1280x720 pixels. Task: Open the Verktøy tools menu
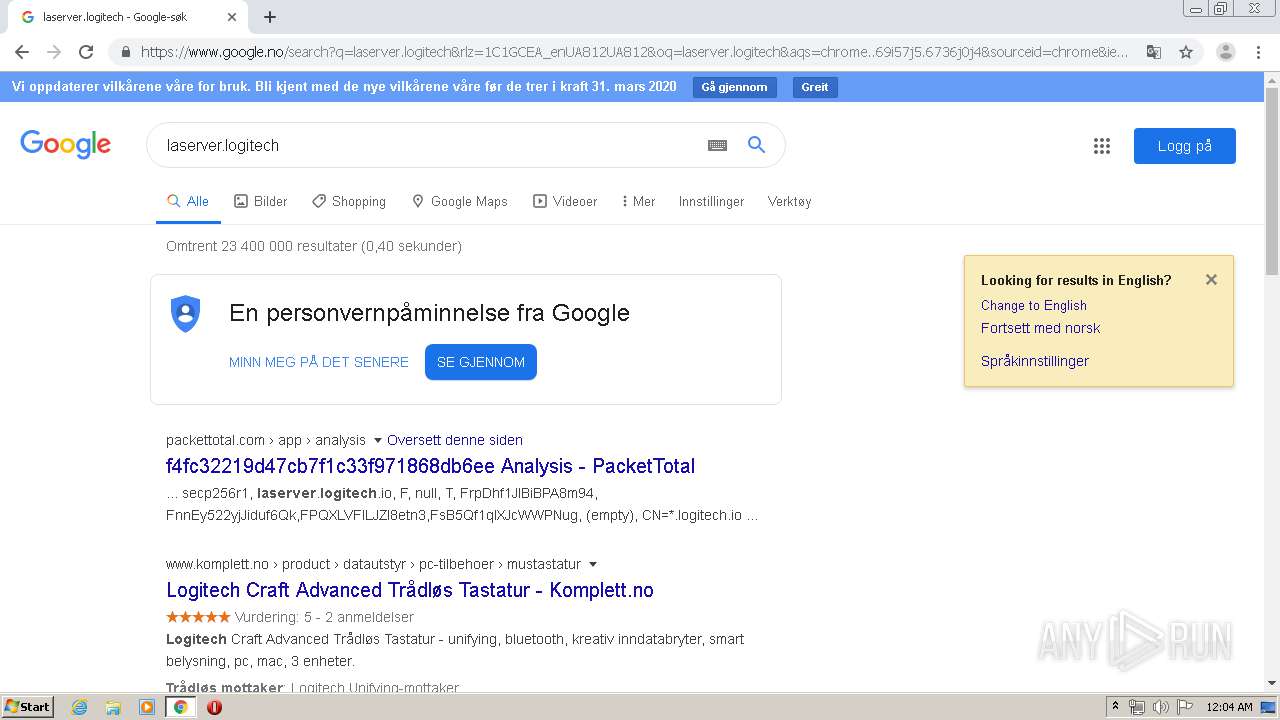click(x=789, y=201)
